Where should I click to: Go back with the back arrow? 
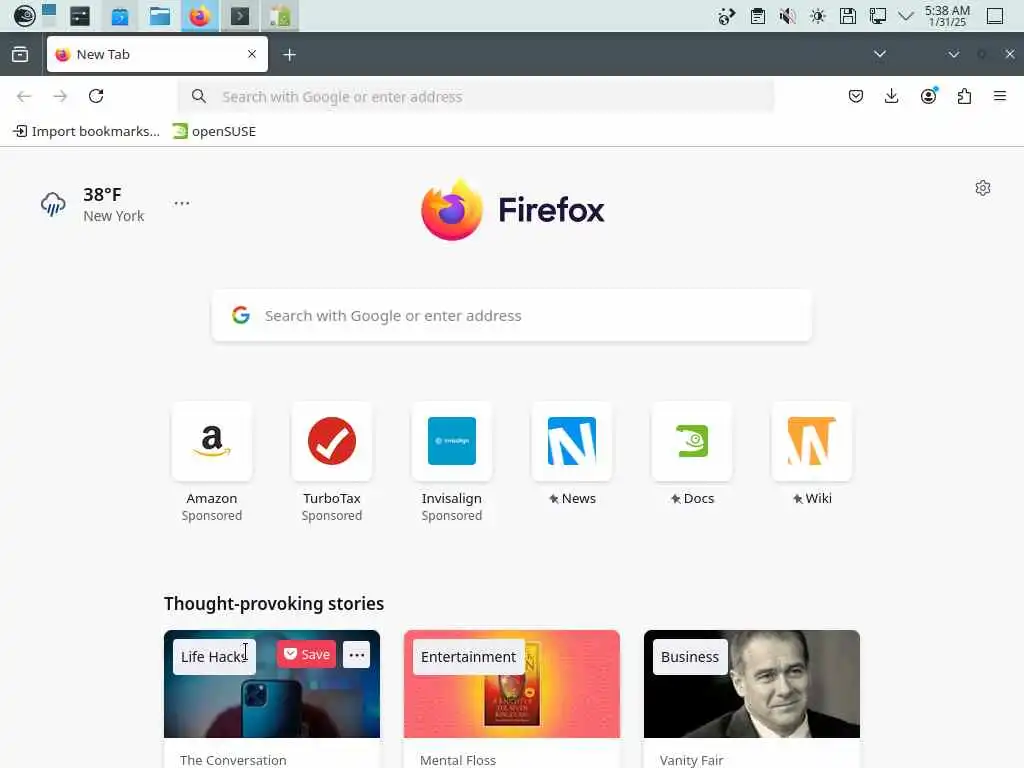pyautogui.click(x=24, y=97)
